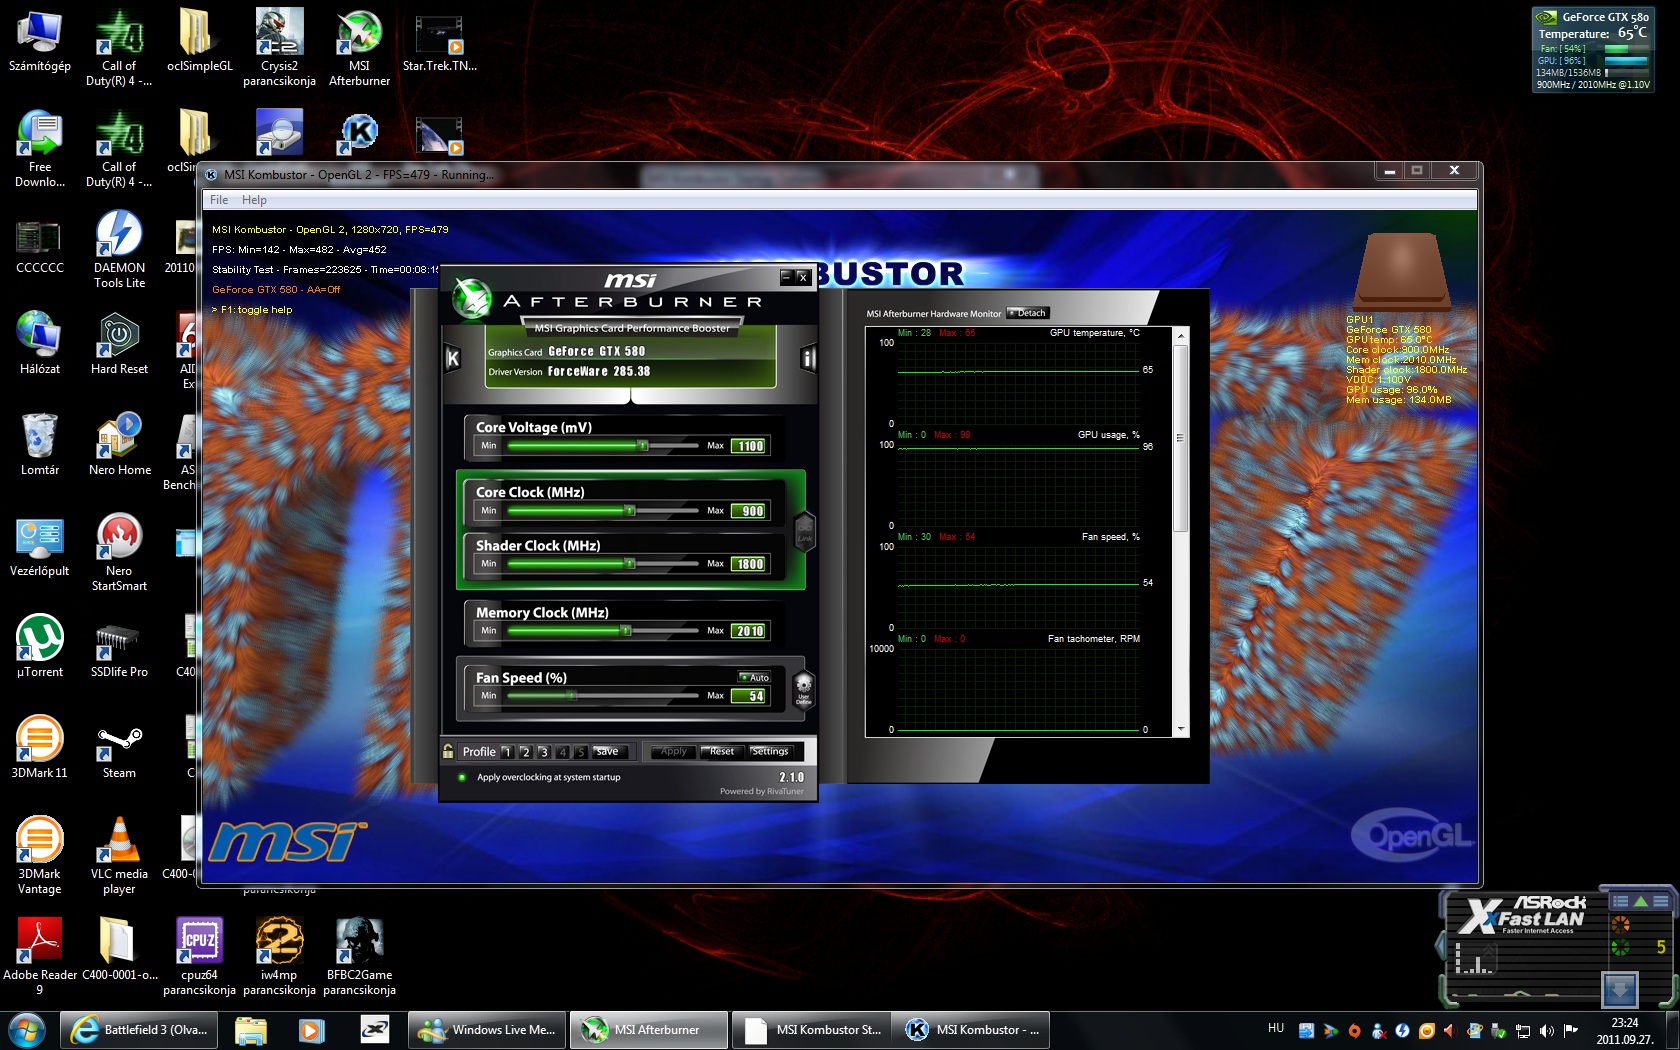1680x1050 pixels.
Task: Switch to Windows Live Messenger taskbar item
Action: tap(487, 1030)
